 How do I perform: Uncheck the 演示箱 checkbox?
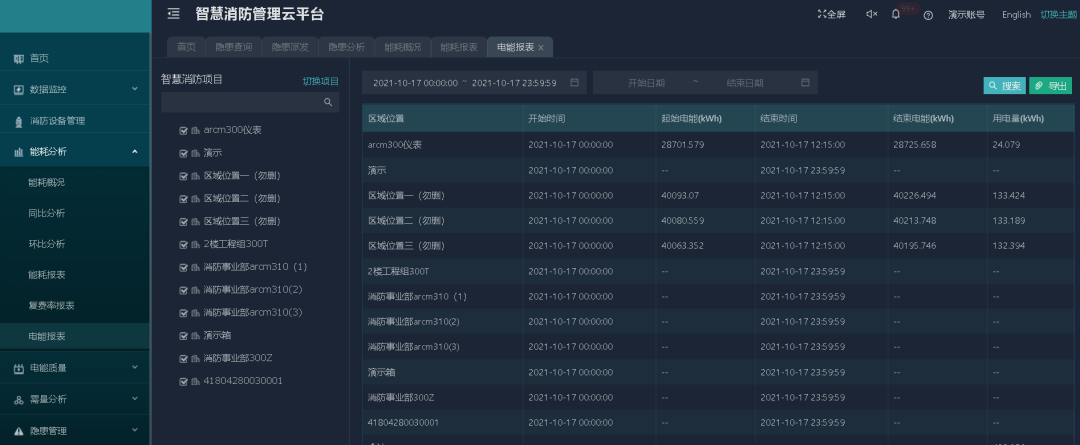point(183,335)
